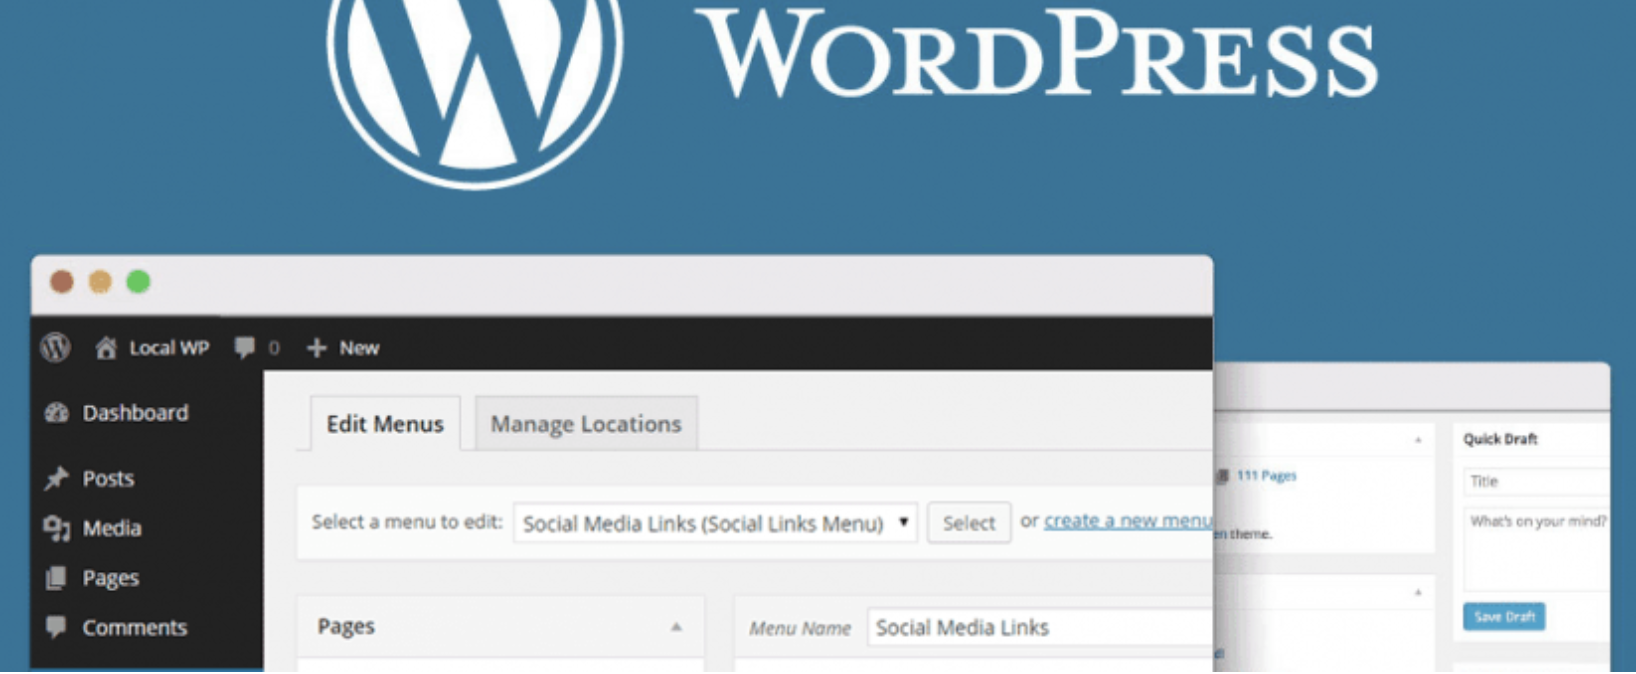This screenshot has width=1636, height=674.
Task: Open the Dashboard menu item
Action: [x=135, y=412]
